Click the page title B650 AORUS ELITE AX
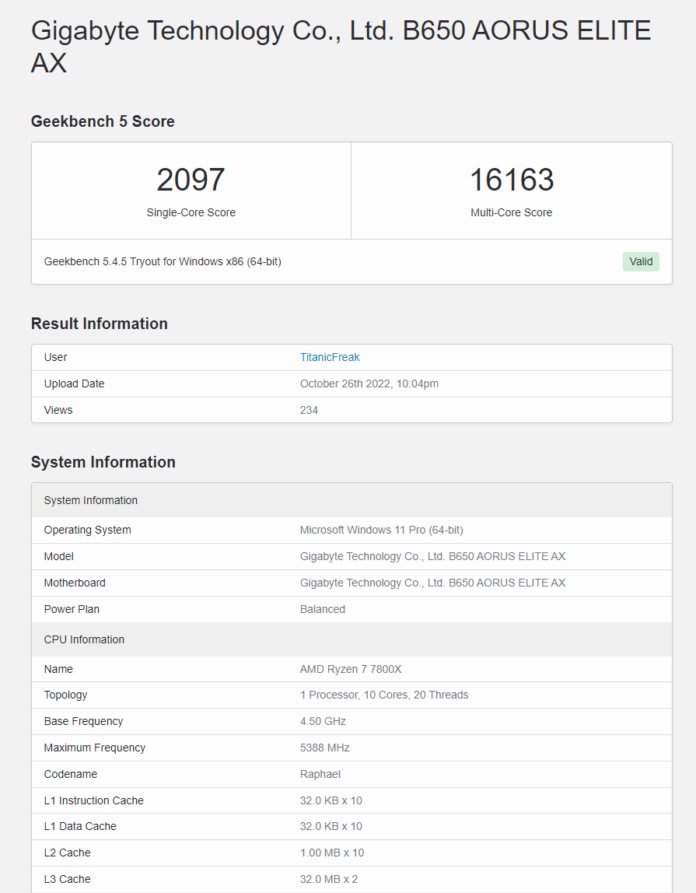Image resolution: width=696 pixels, height=893 pixels. (x=341, y=46)
